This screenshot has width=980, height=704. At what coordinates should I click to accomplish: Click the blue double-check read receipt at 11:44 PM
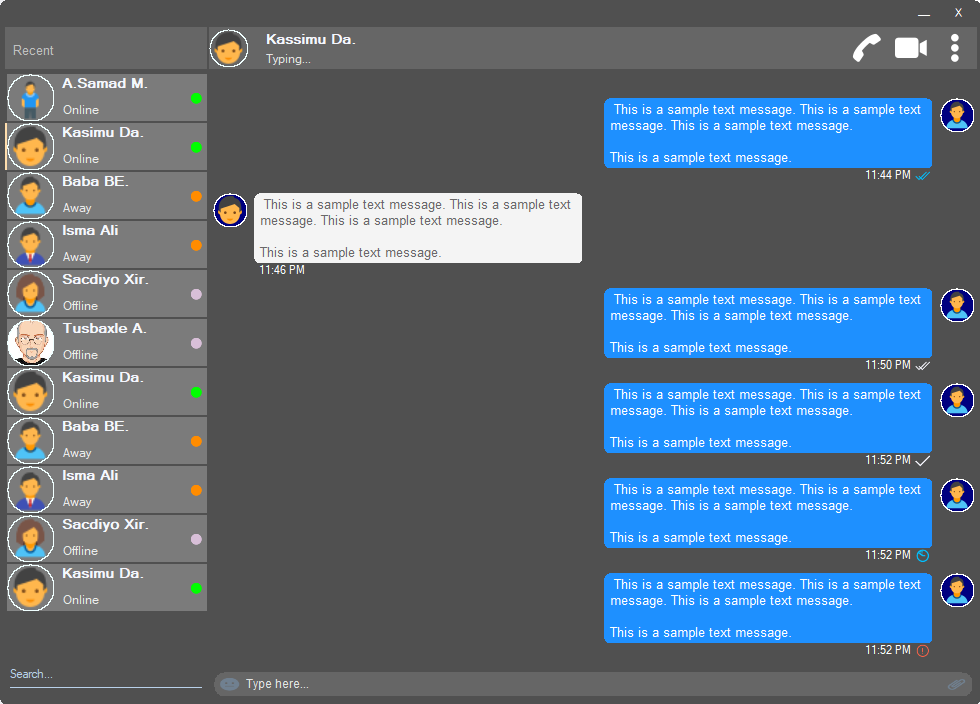922,176
